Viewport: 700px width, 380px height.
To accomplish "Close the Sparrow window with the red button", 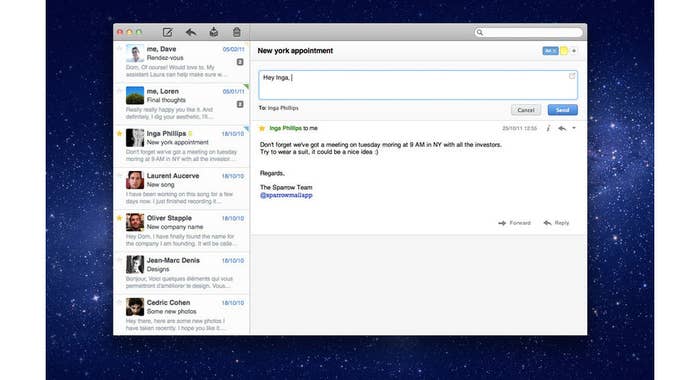I will pyautogui.click(x=120, y=32).
